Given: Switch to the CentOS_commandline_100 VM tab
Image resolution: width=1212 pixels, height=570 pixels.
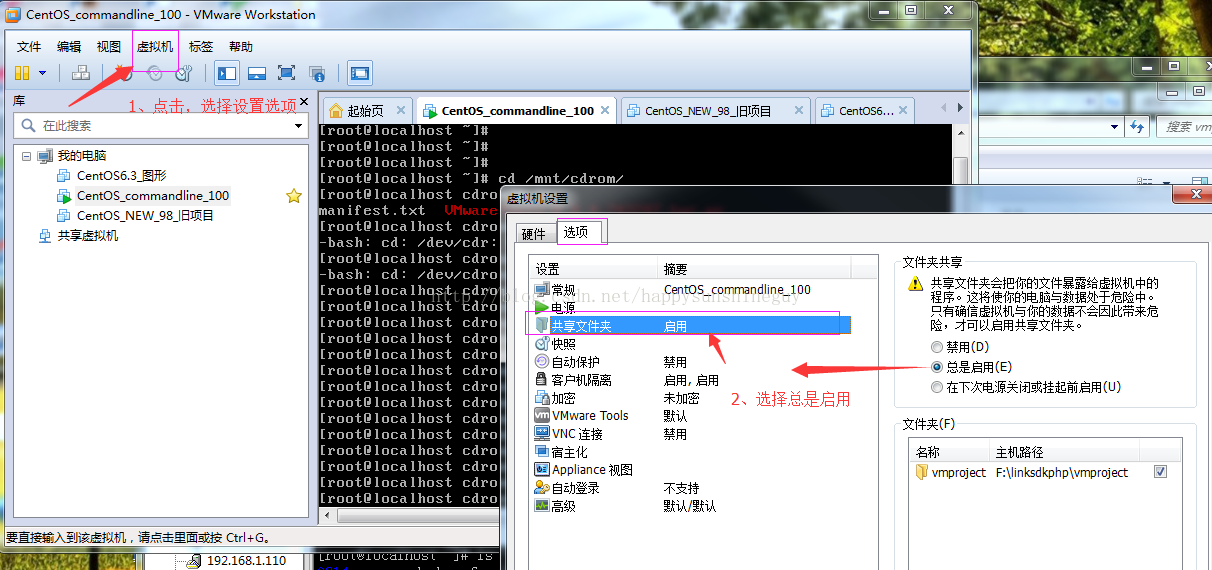Looking at the screenshot, I should 517,111.
